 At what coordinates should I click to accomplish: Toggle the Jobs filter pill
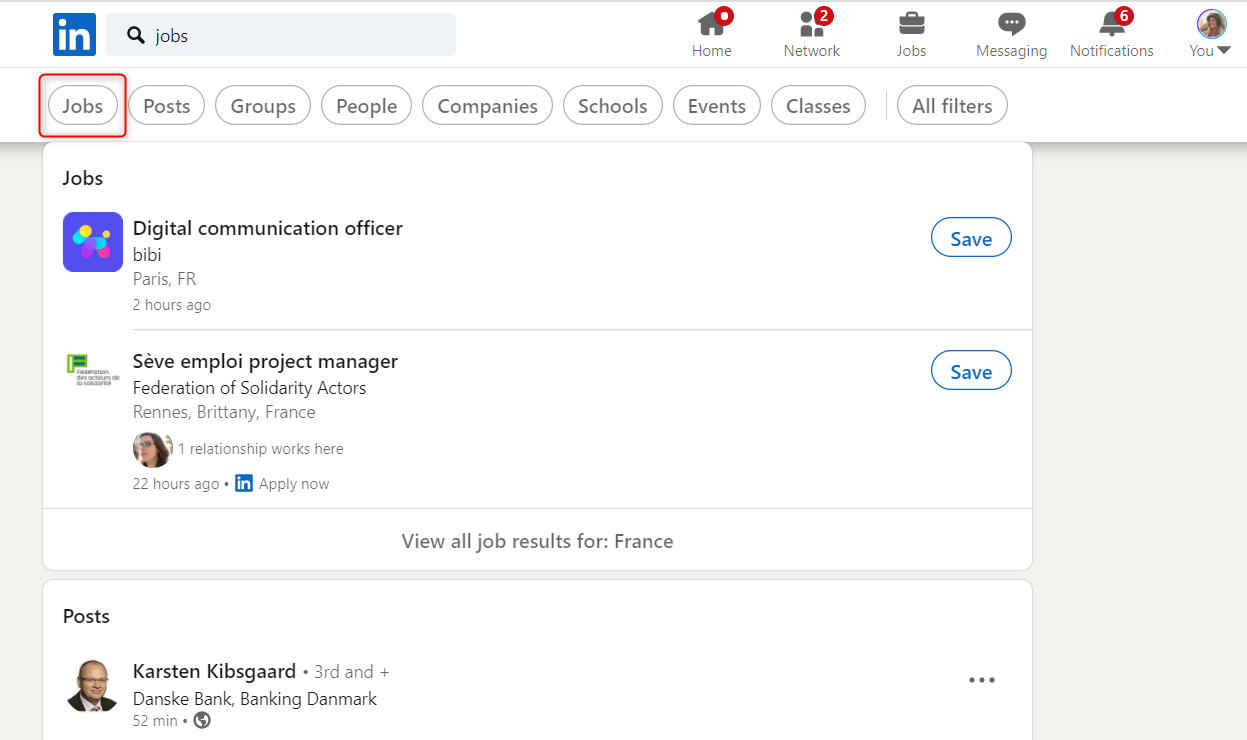(83, 106)
